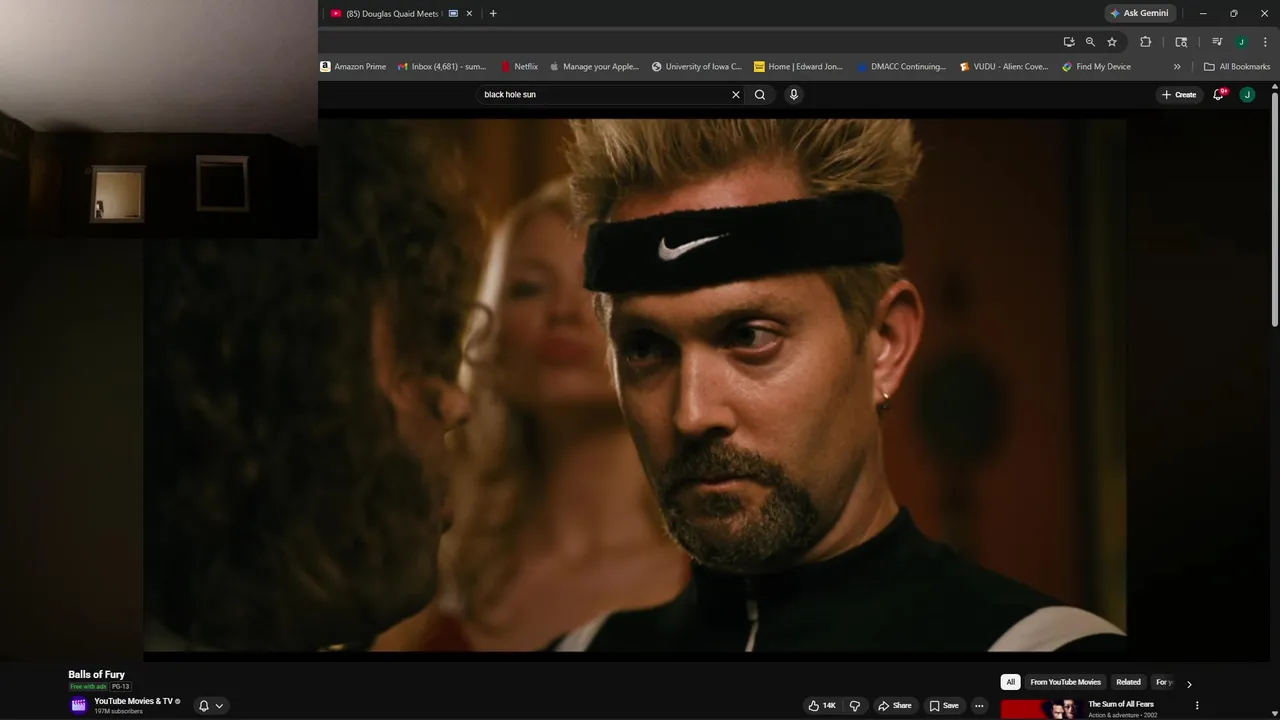
Task: Open Netflix bookmark
Action: click(x=519, y=67)
